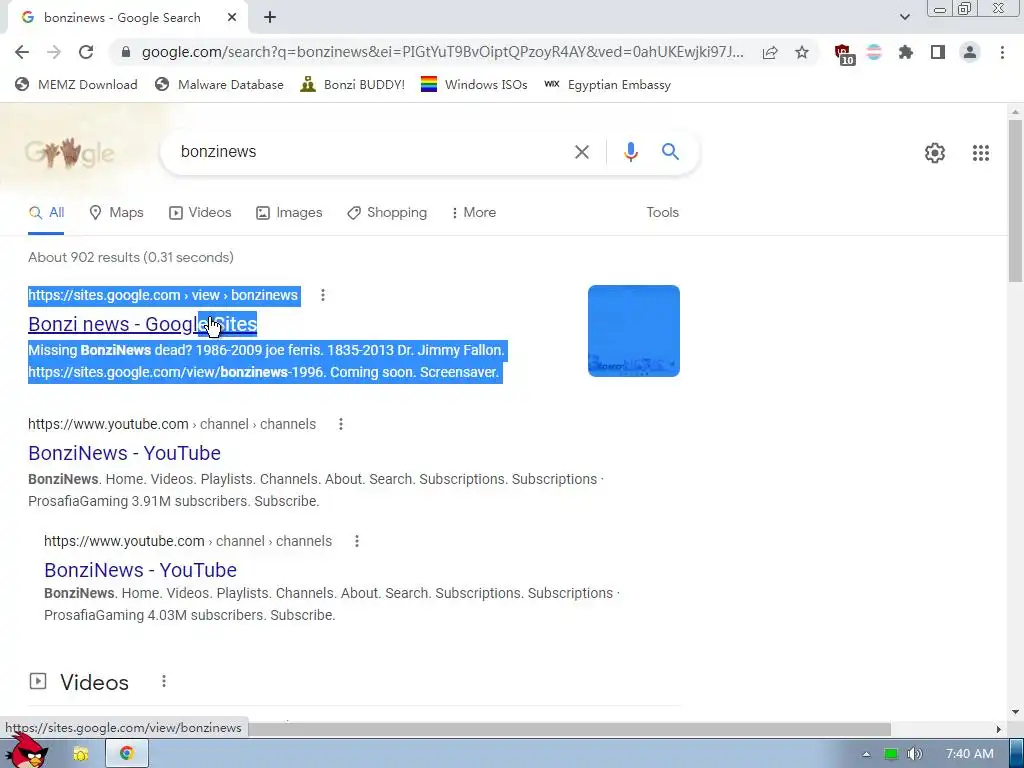This screenshot has height=768, width=1024.
Task: Click the blue magnifier search button
Action: (670, 152)
